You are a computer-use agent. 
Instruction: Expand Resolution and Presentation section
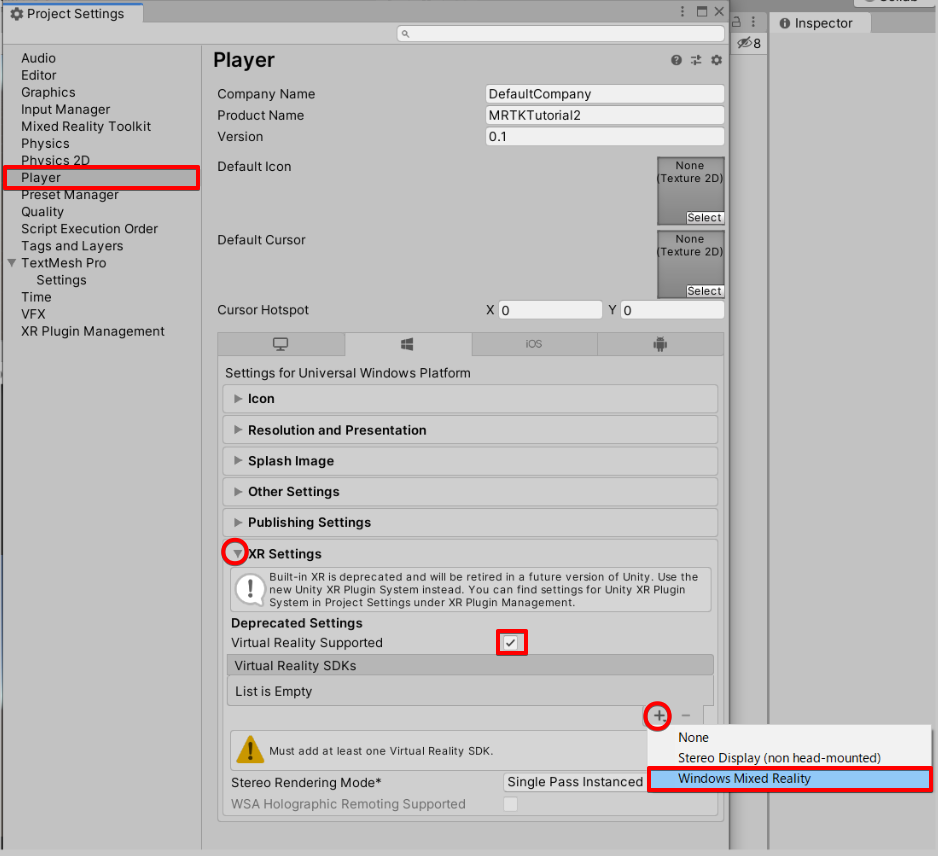(470, 429)
